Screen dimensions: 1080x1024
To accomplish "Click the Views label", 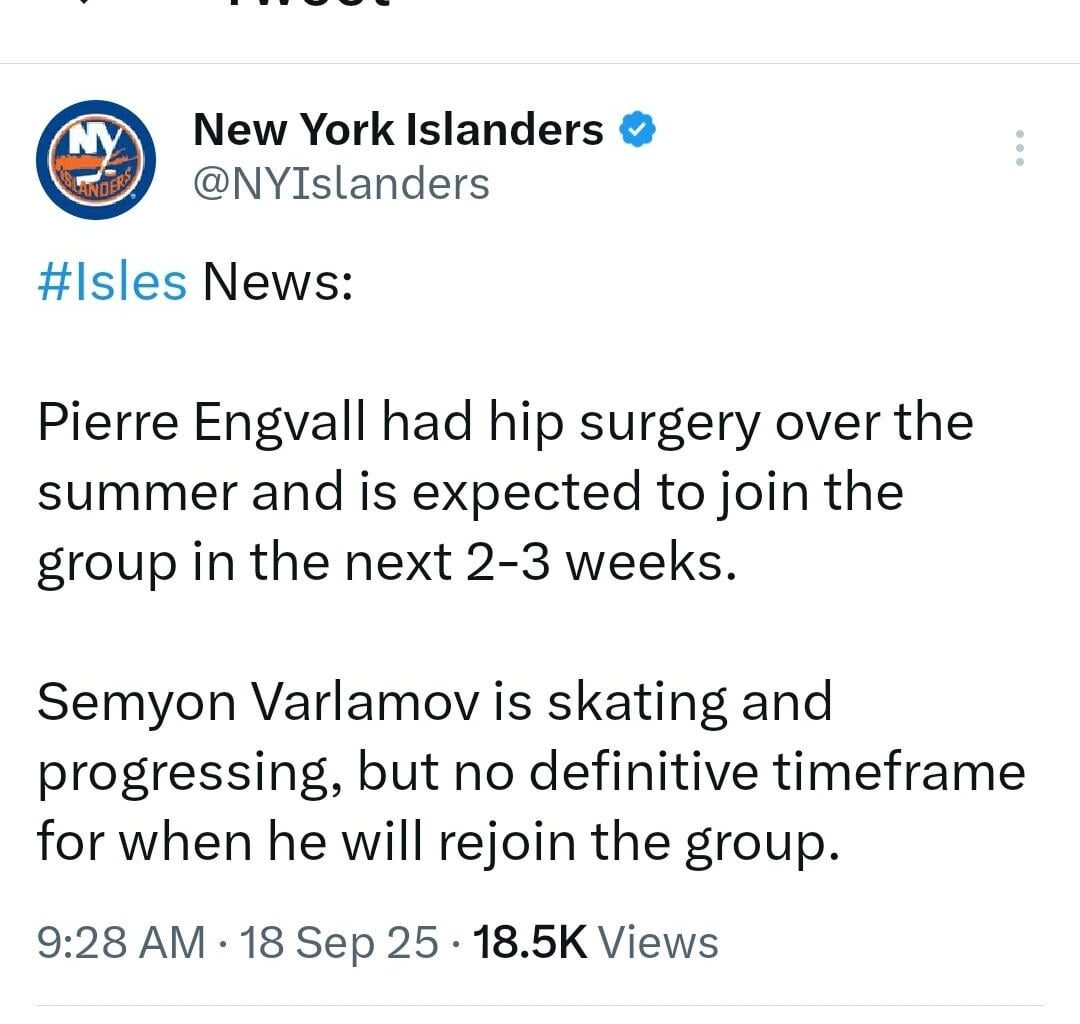I will click(x=660, y=940).
